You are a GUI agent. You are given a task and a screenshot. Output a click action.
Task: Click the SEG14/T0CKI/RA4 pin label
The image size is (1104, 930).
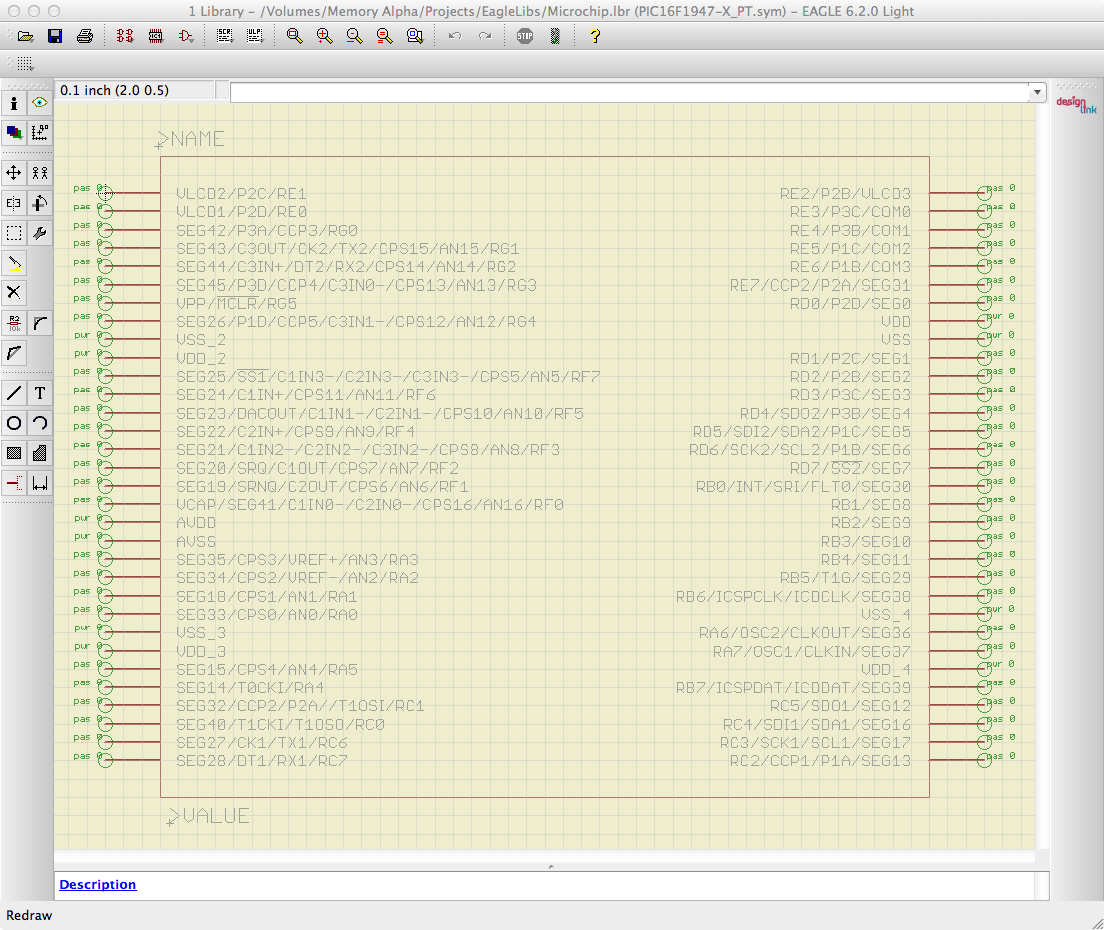[x=250, y=688]
